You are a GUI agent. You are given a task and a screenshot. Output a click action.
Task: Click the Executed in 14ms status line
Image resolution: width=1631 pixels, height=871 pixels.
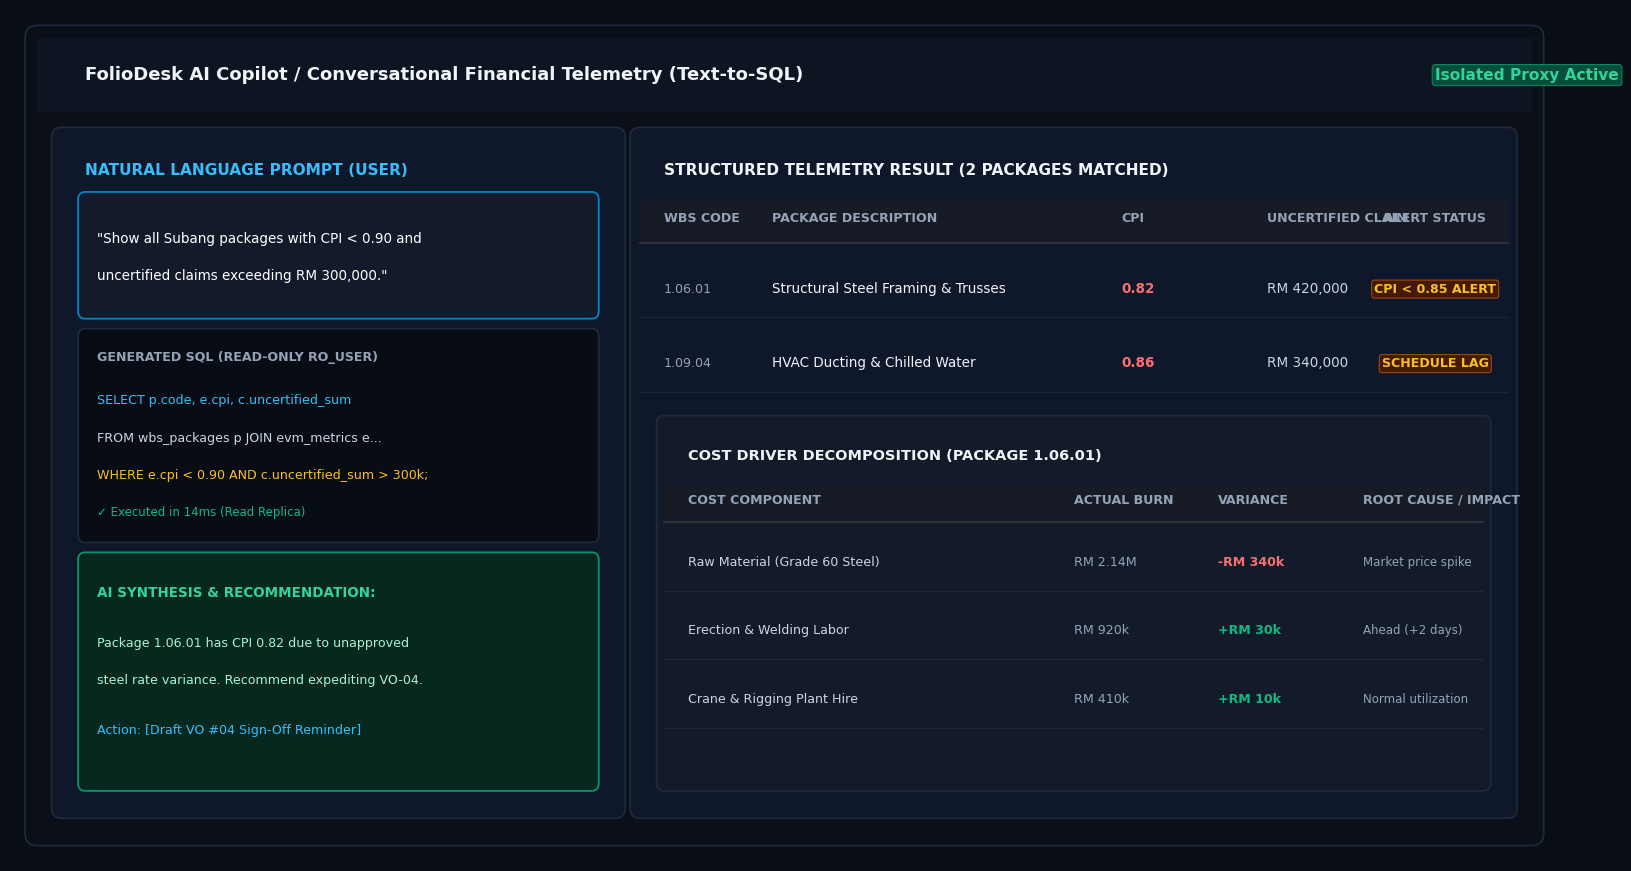[x=201, y=512]
